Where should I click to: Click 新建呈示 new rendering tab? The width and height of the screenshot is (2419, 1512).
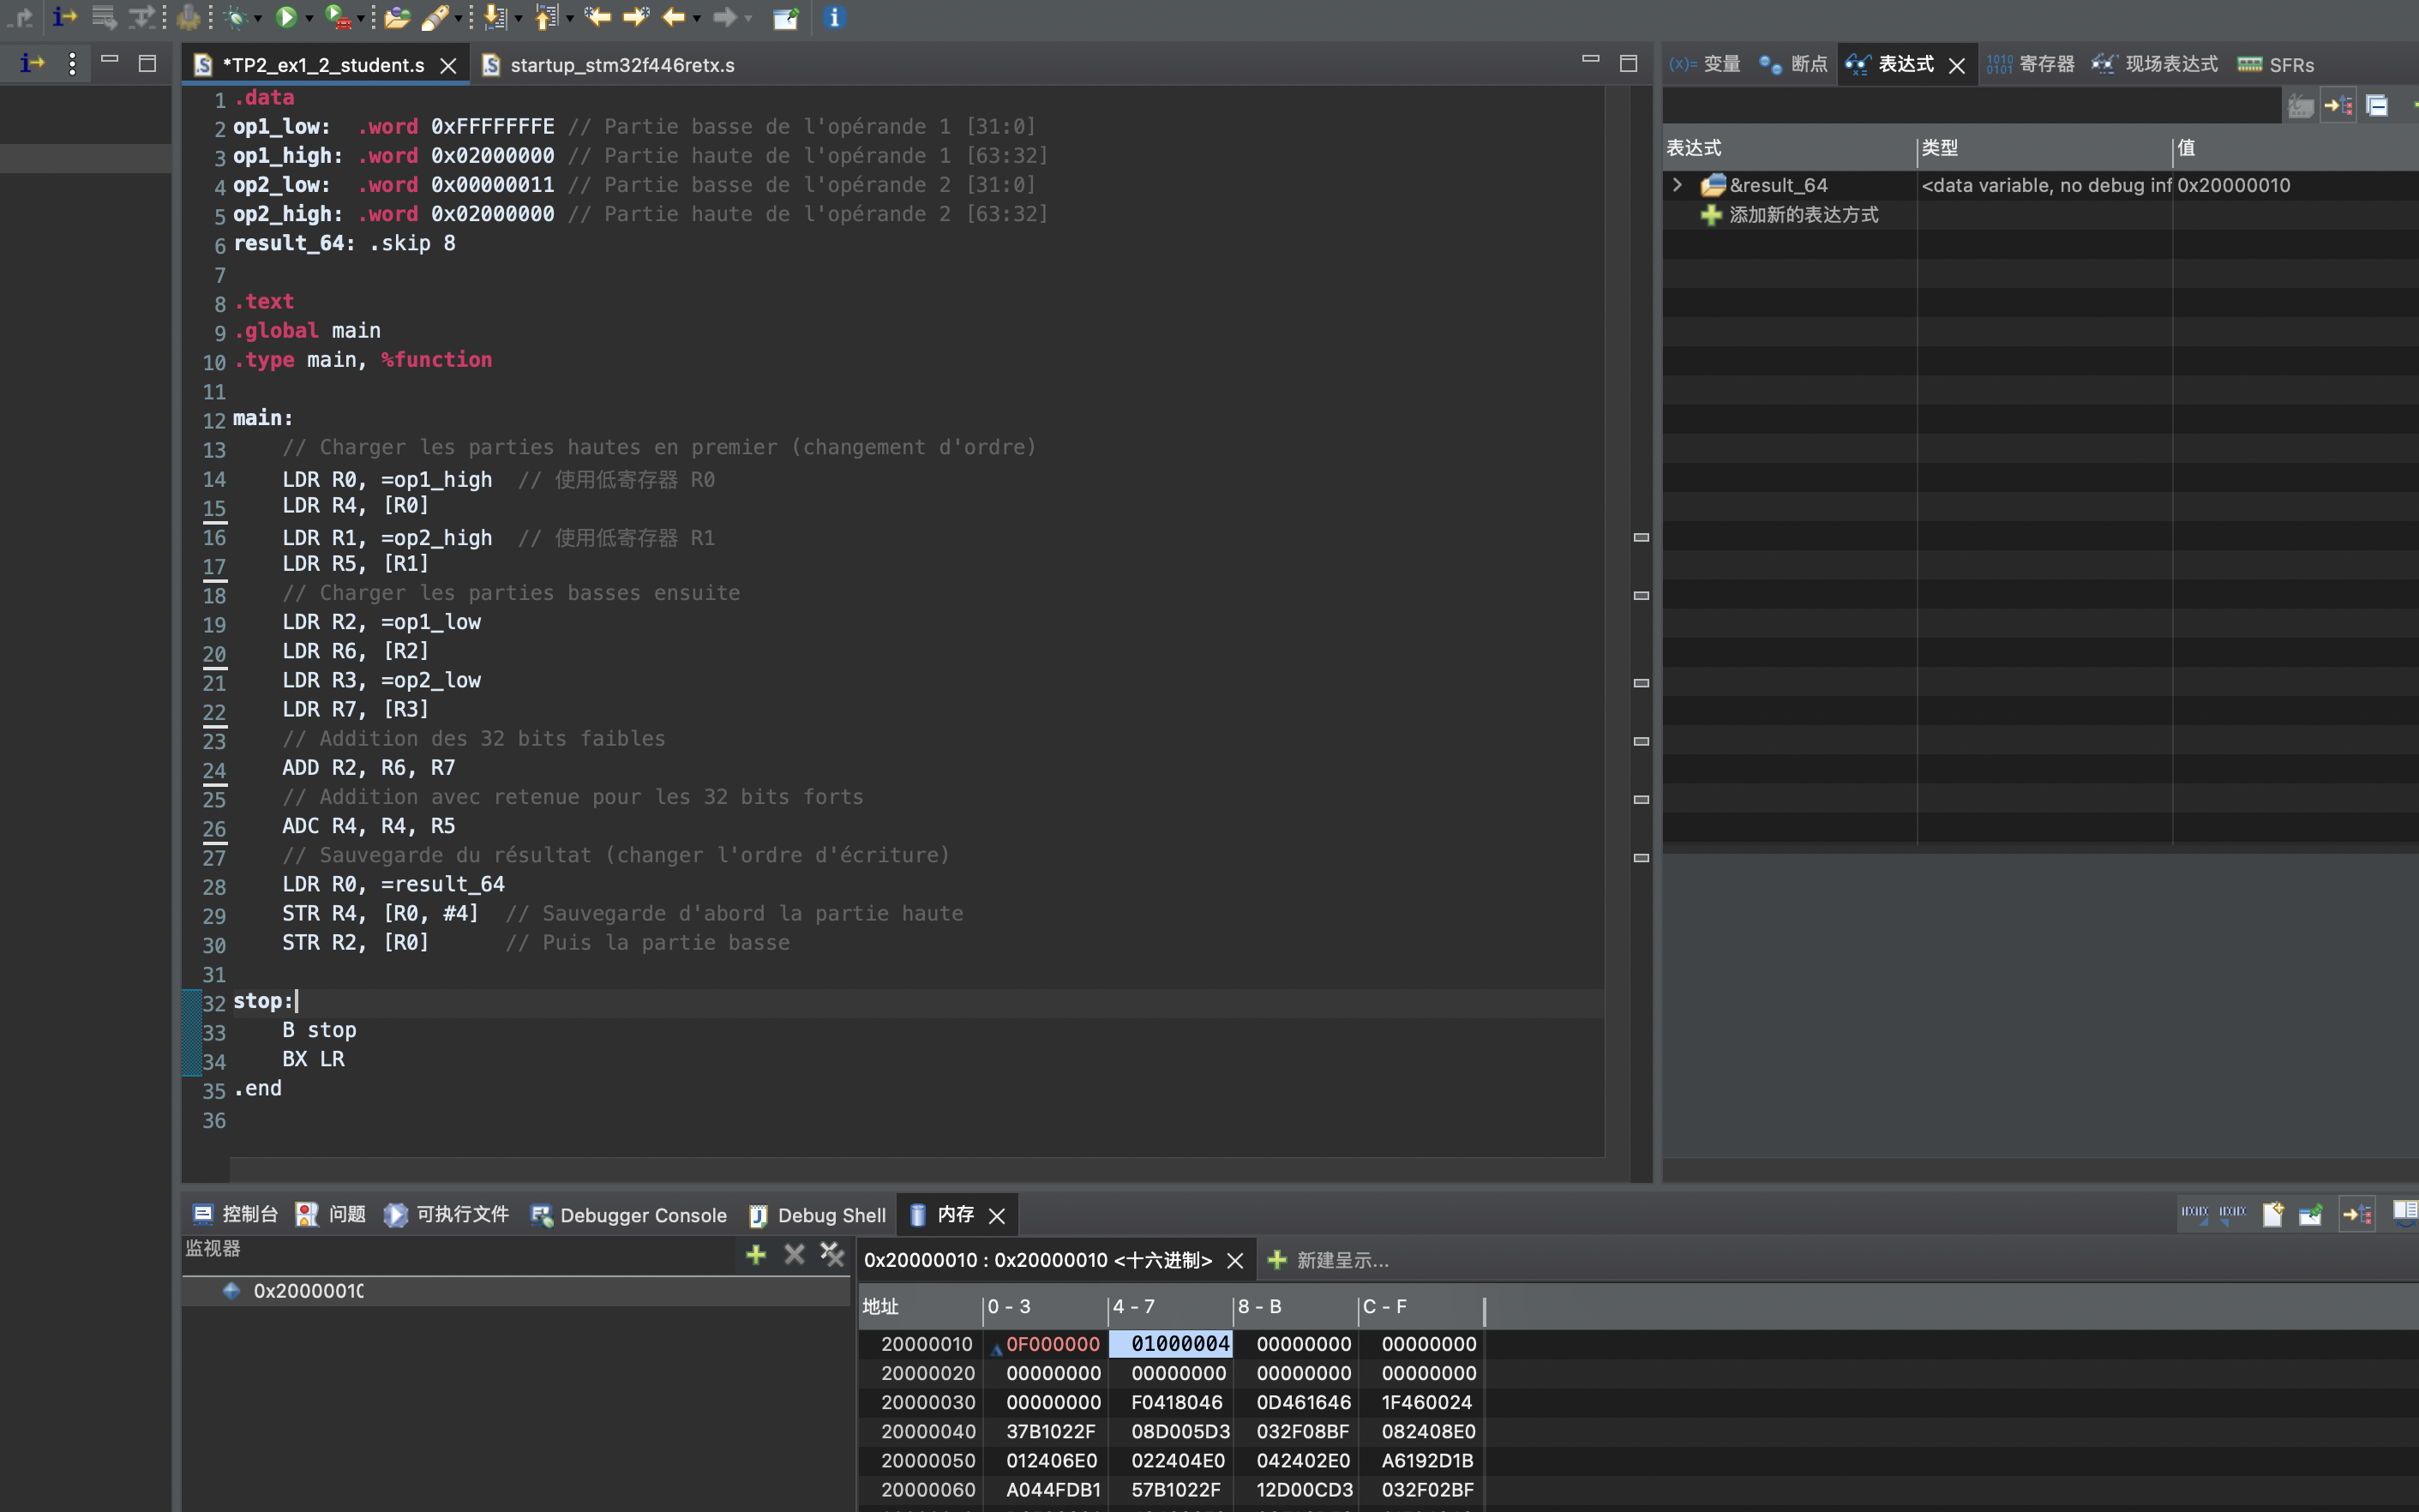click(x=1329, y=1260)
